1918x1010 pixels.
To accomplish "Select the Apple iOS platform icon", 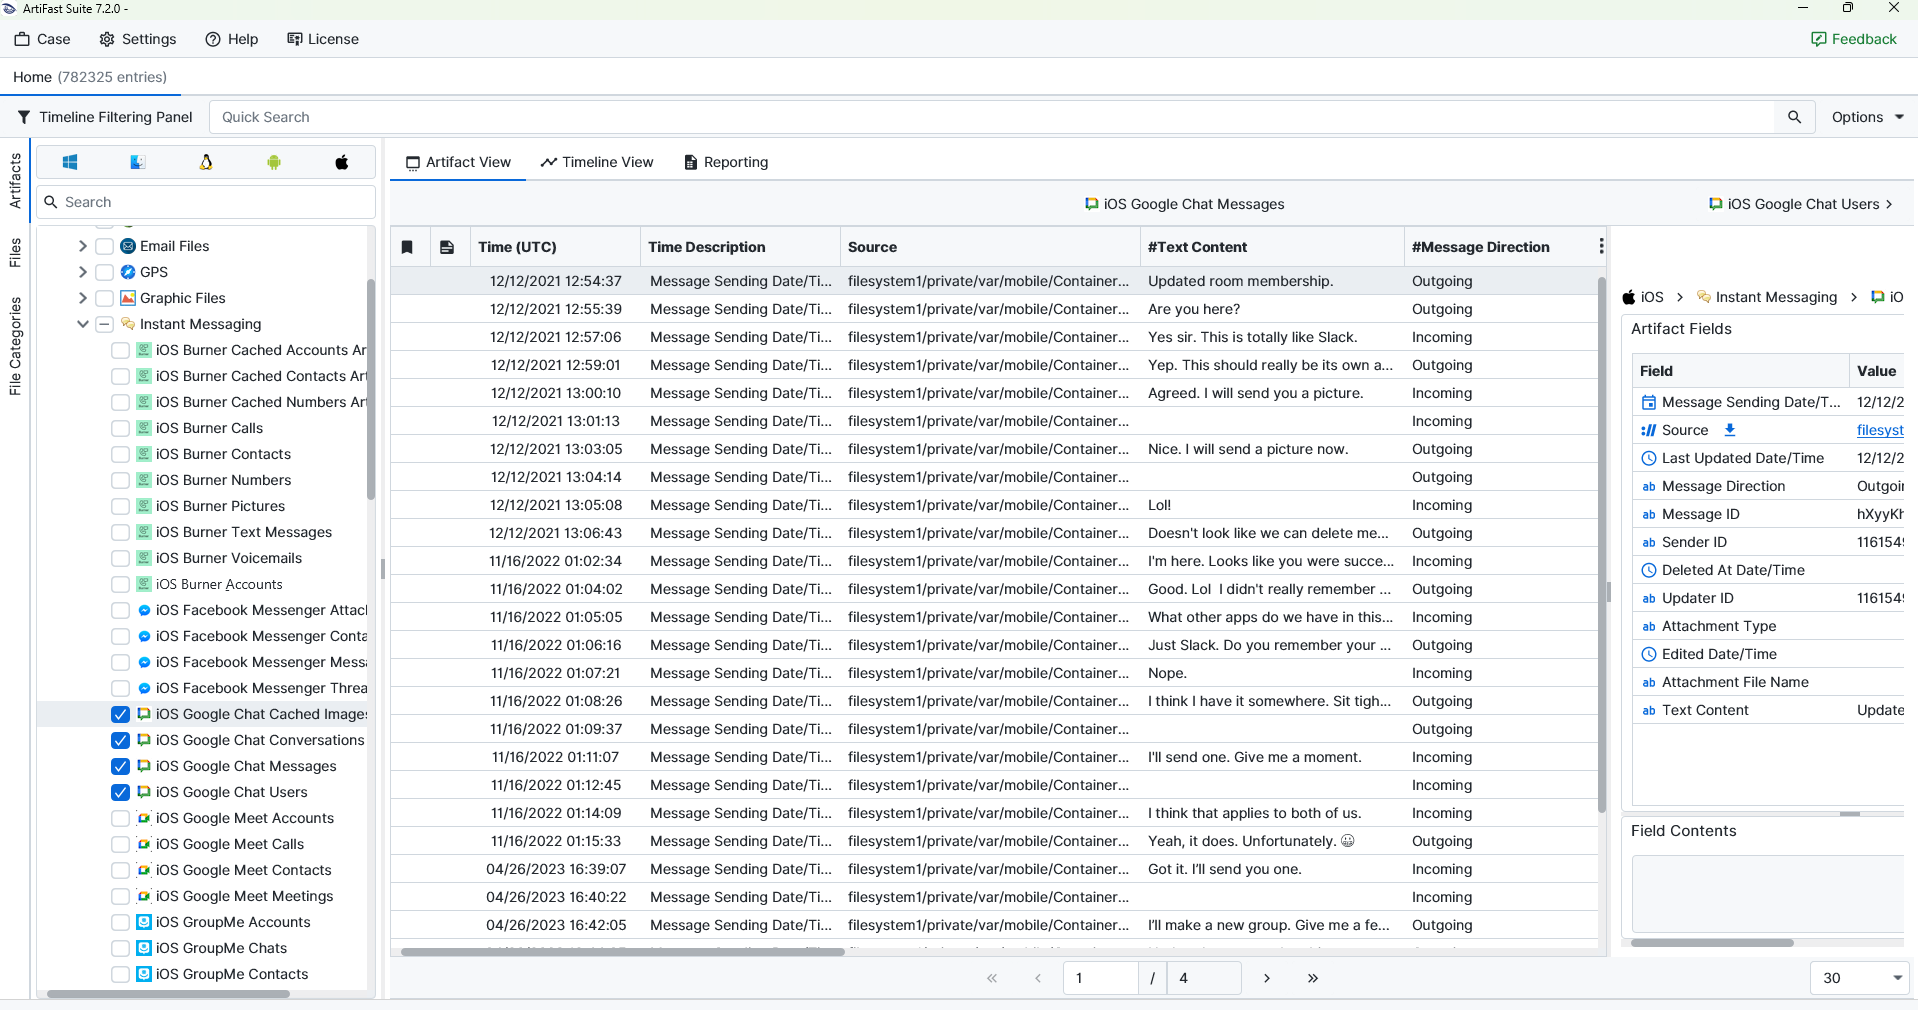I will (342, 162).
